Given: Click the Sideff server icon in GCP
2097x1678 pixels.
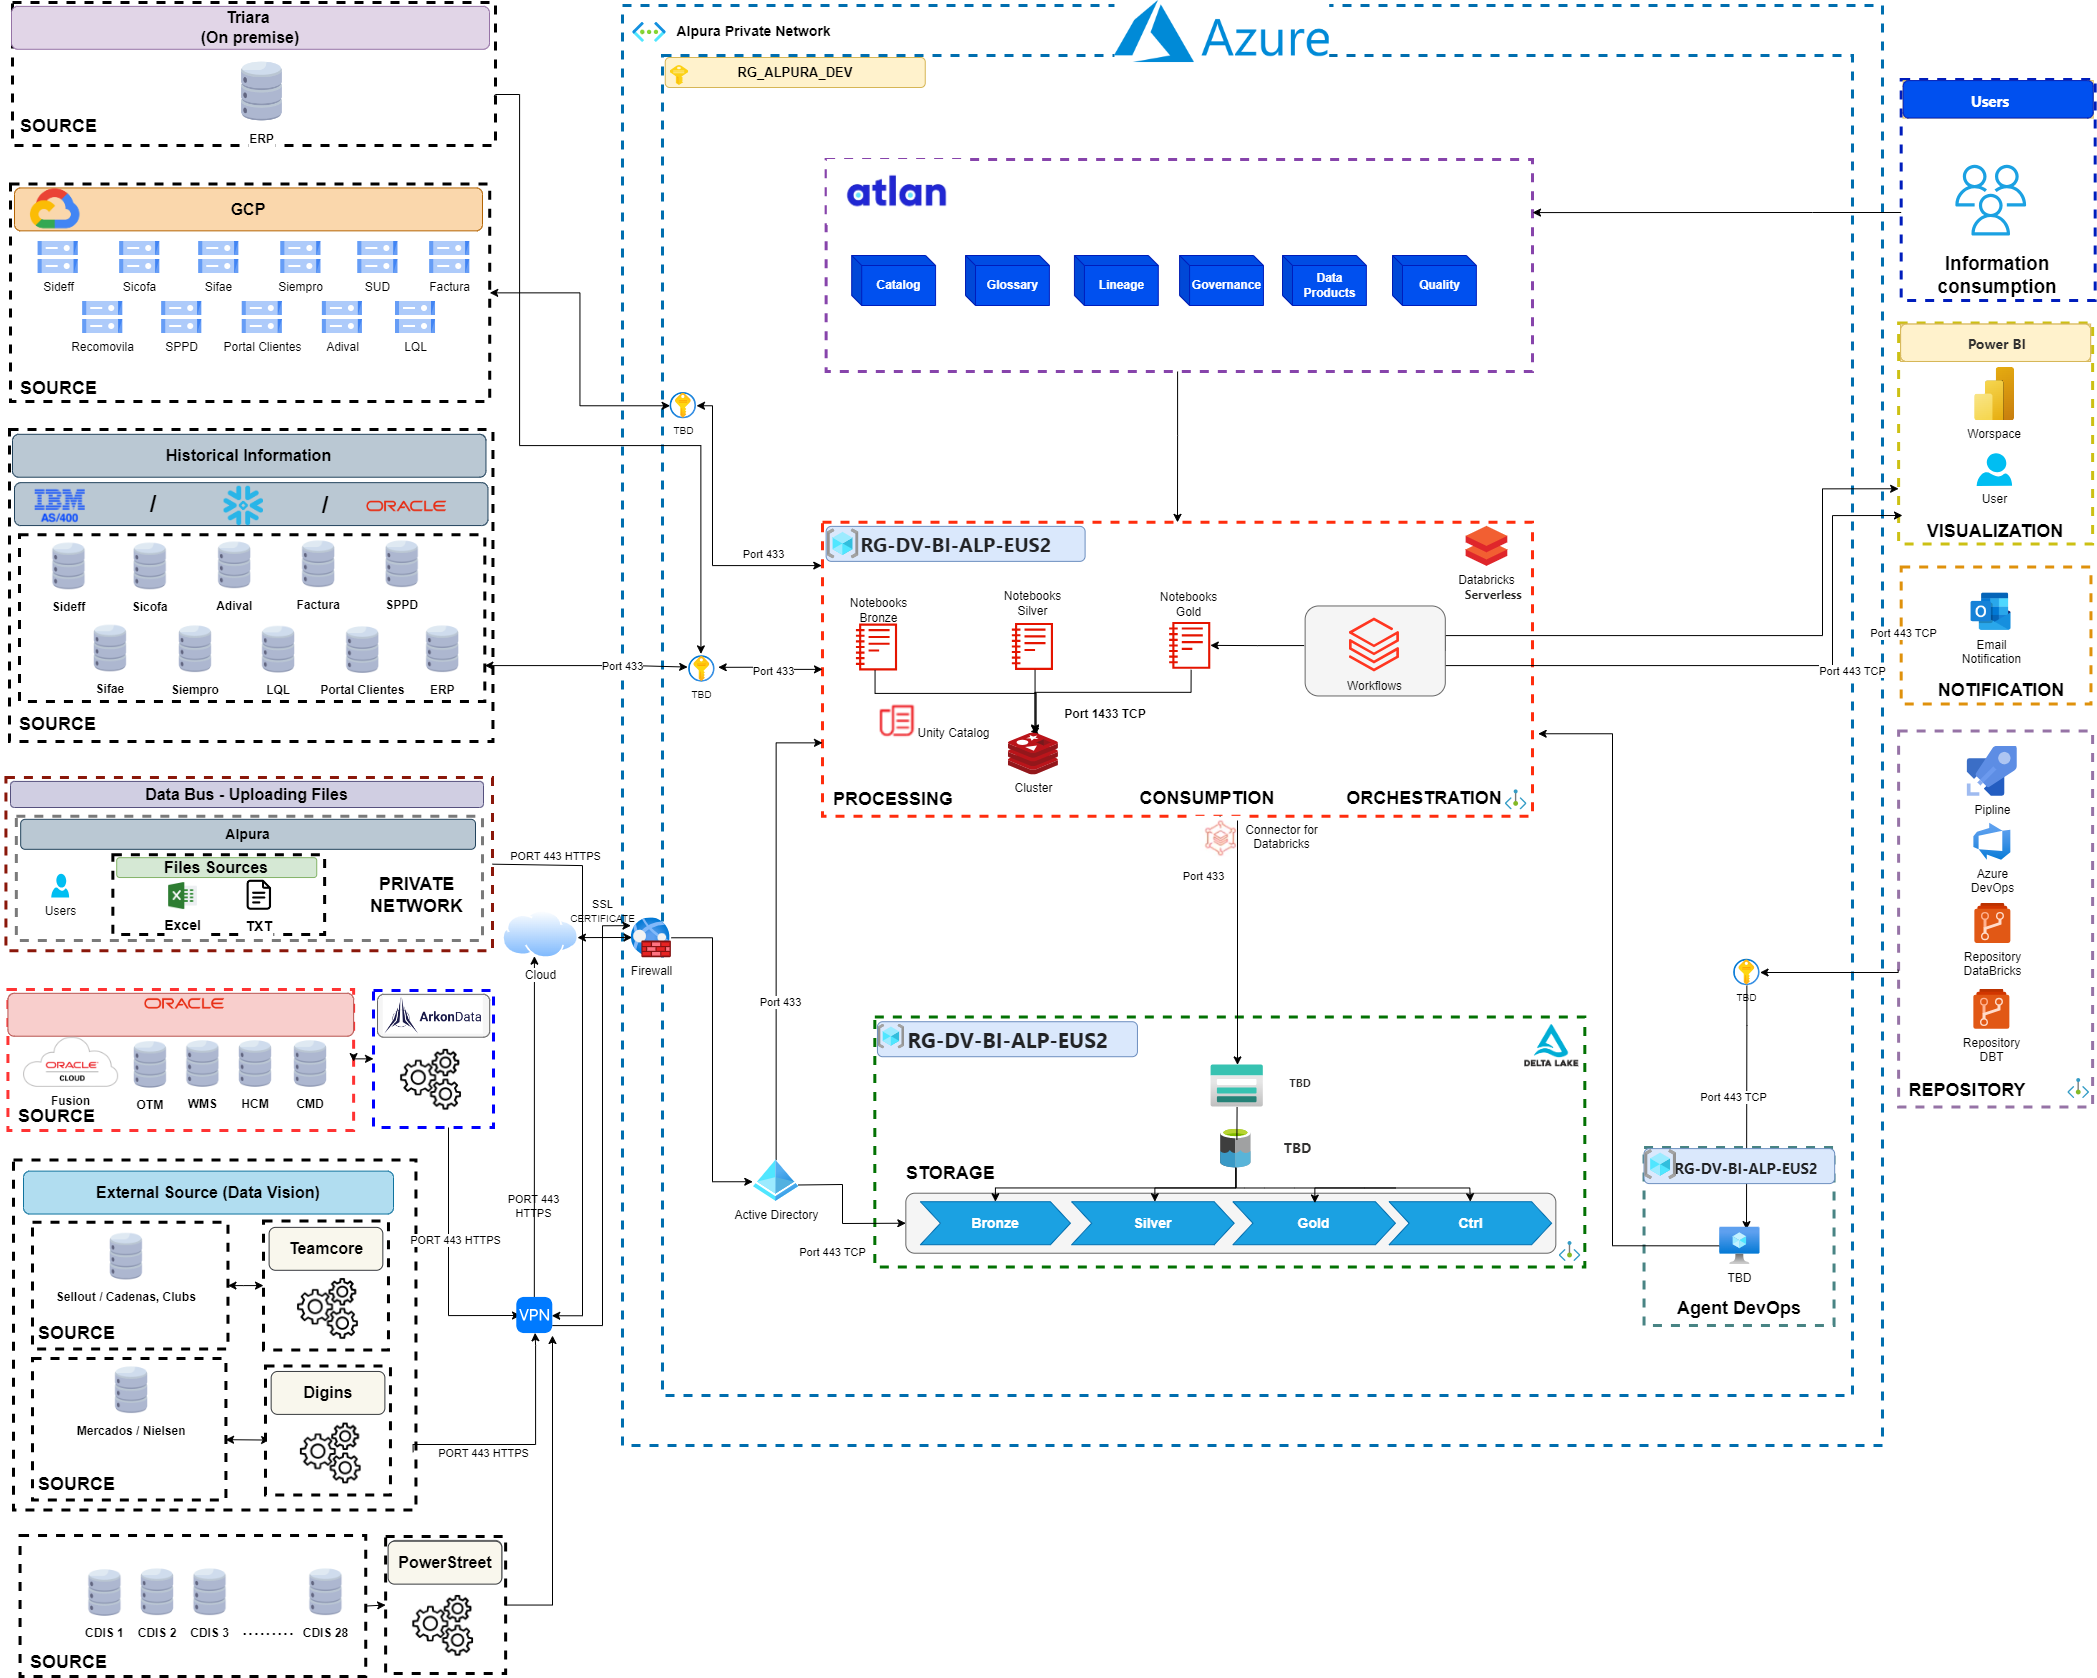Looking at the screenshot, I should click(x=58, y=257).
